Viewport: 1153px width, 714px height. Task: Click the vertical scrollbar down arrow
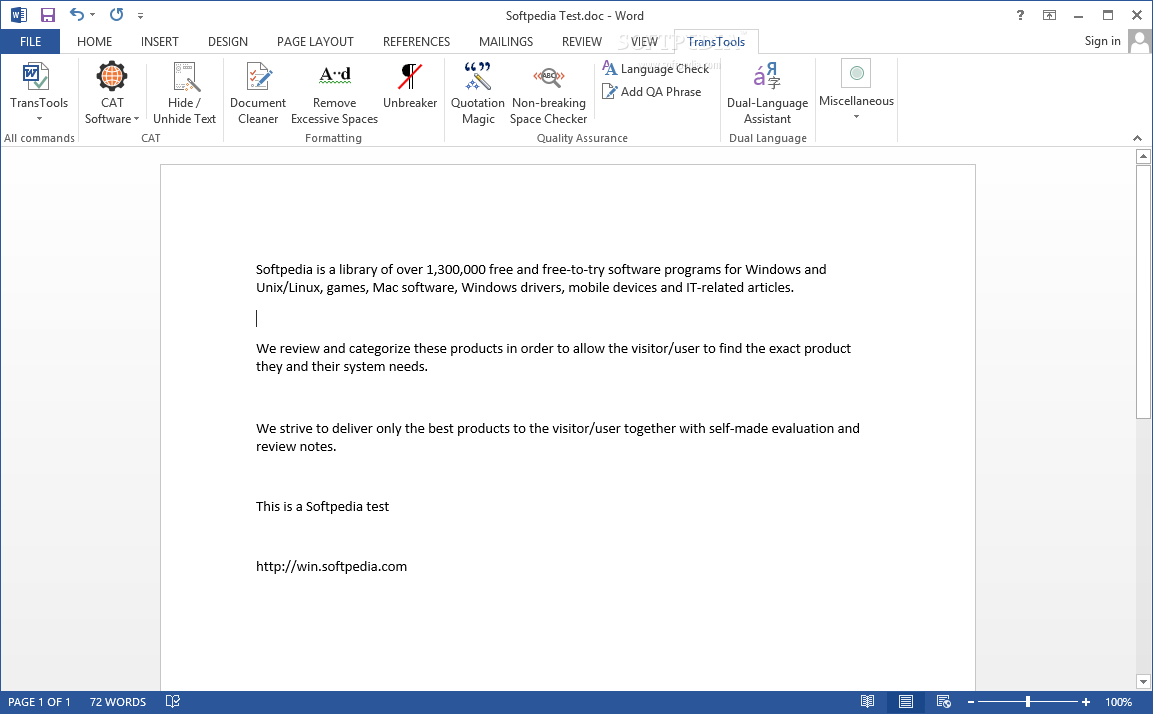click(x=1143, y=682)
